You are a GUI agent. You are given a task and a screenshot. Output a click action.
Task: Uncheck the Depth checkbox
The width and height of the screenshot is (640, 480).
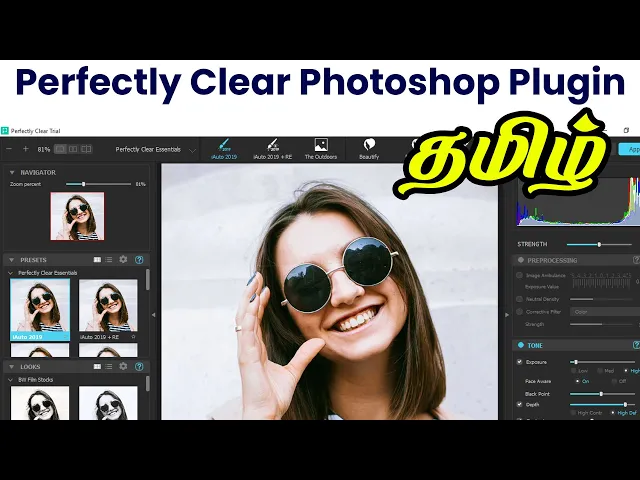click(520, 404)
